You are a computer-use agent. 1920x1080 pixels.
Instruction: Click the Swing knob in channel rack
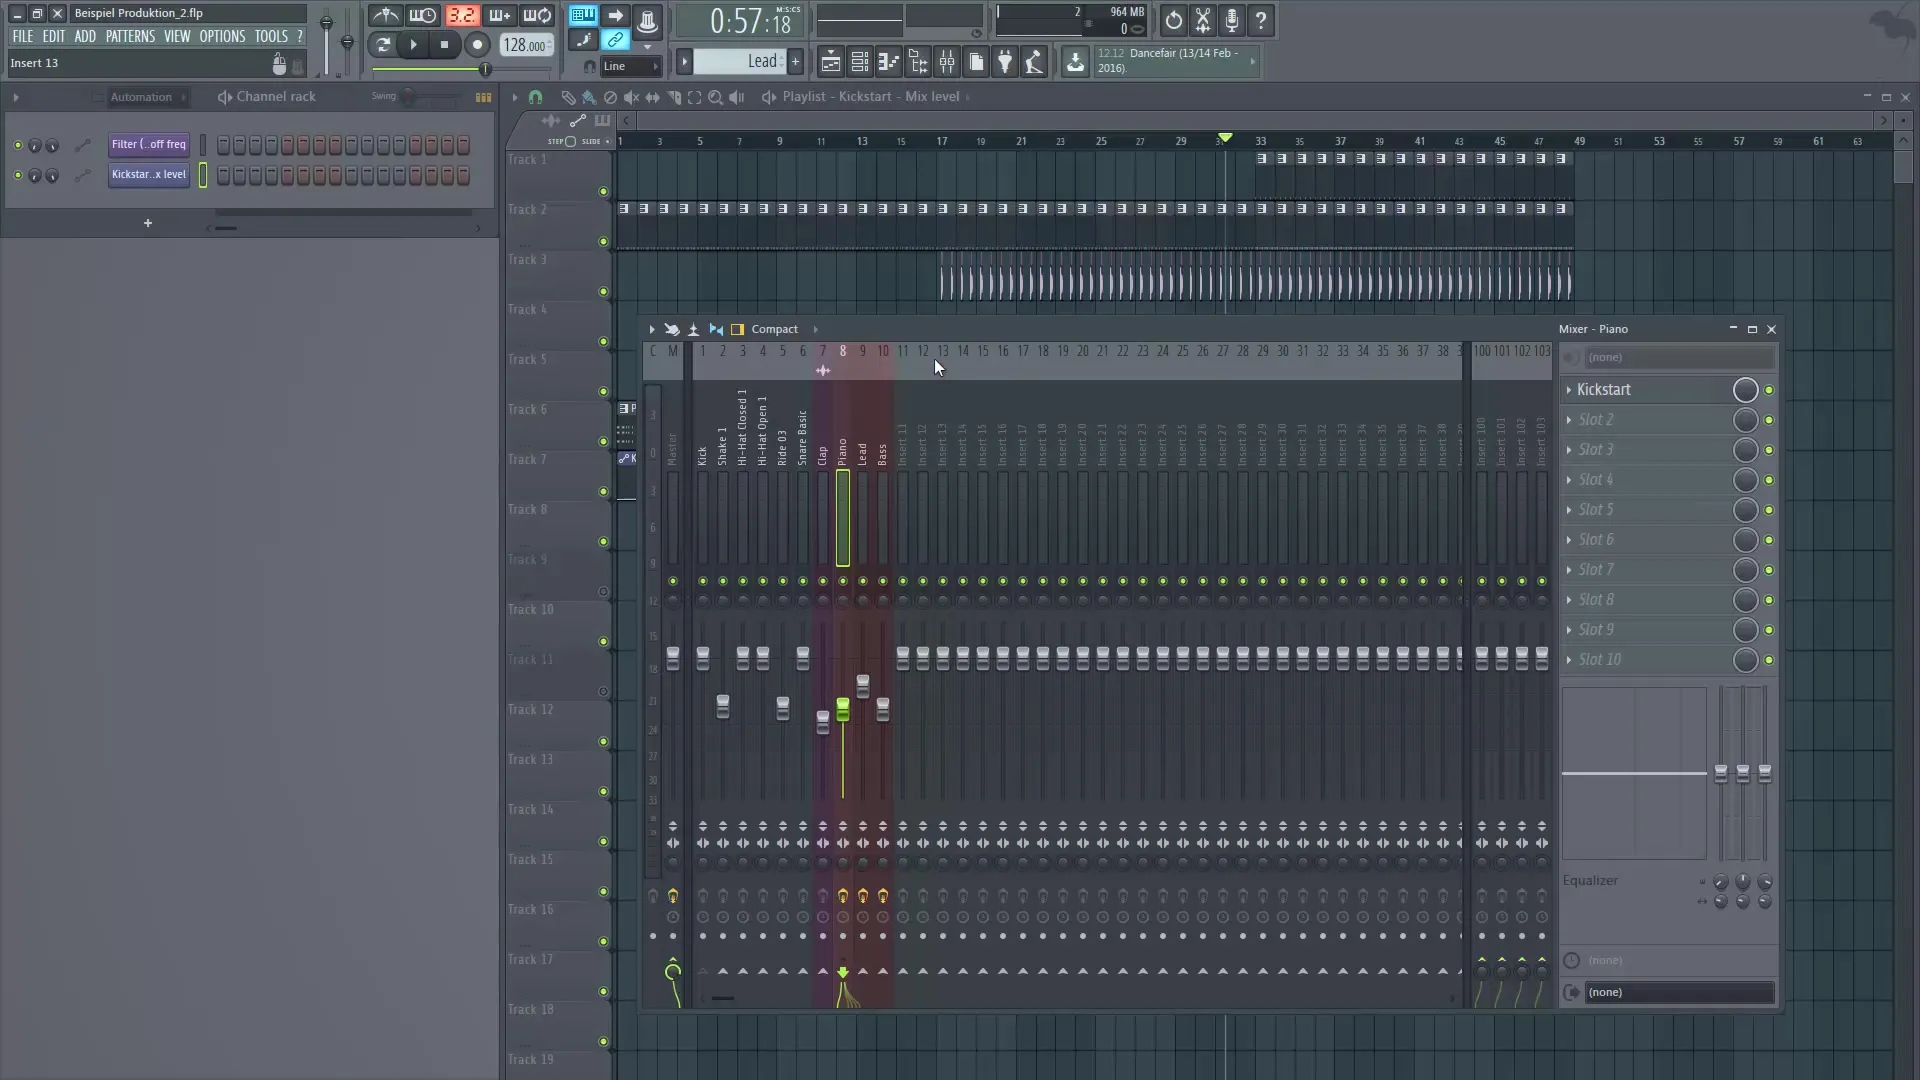pos(409,97)
